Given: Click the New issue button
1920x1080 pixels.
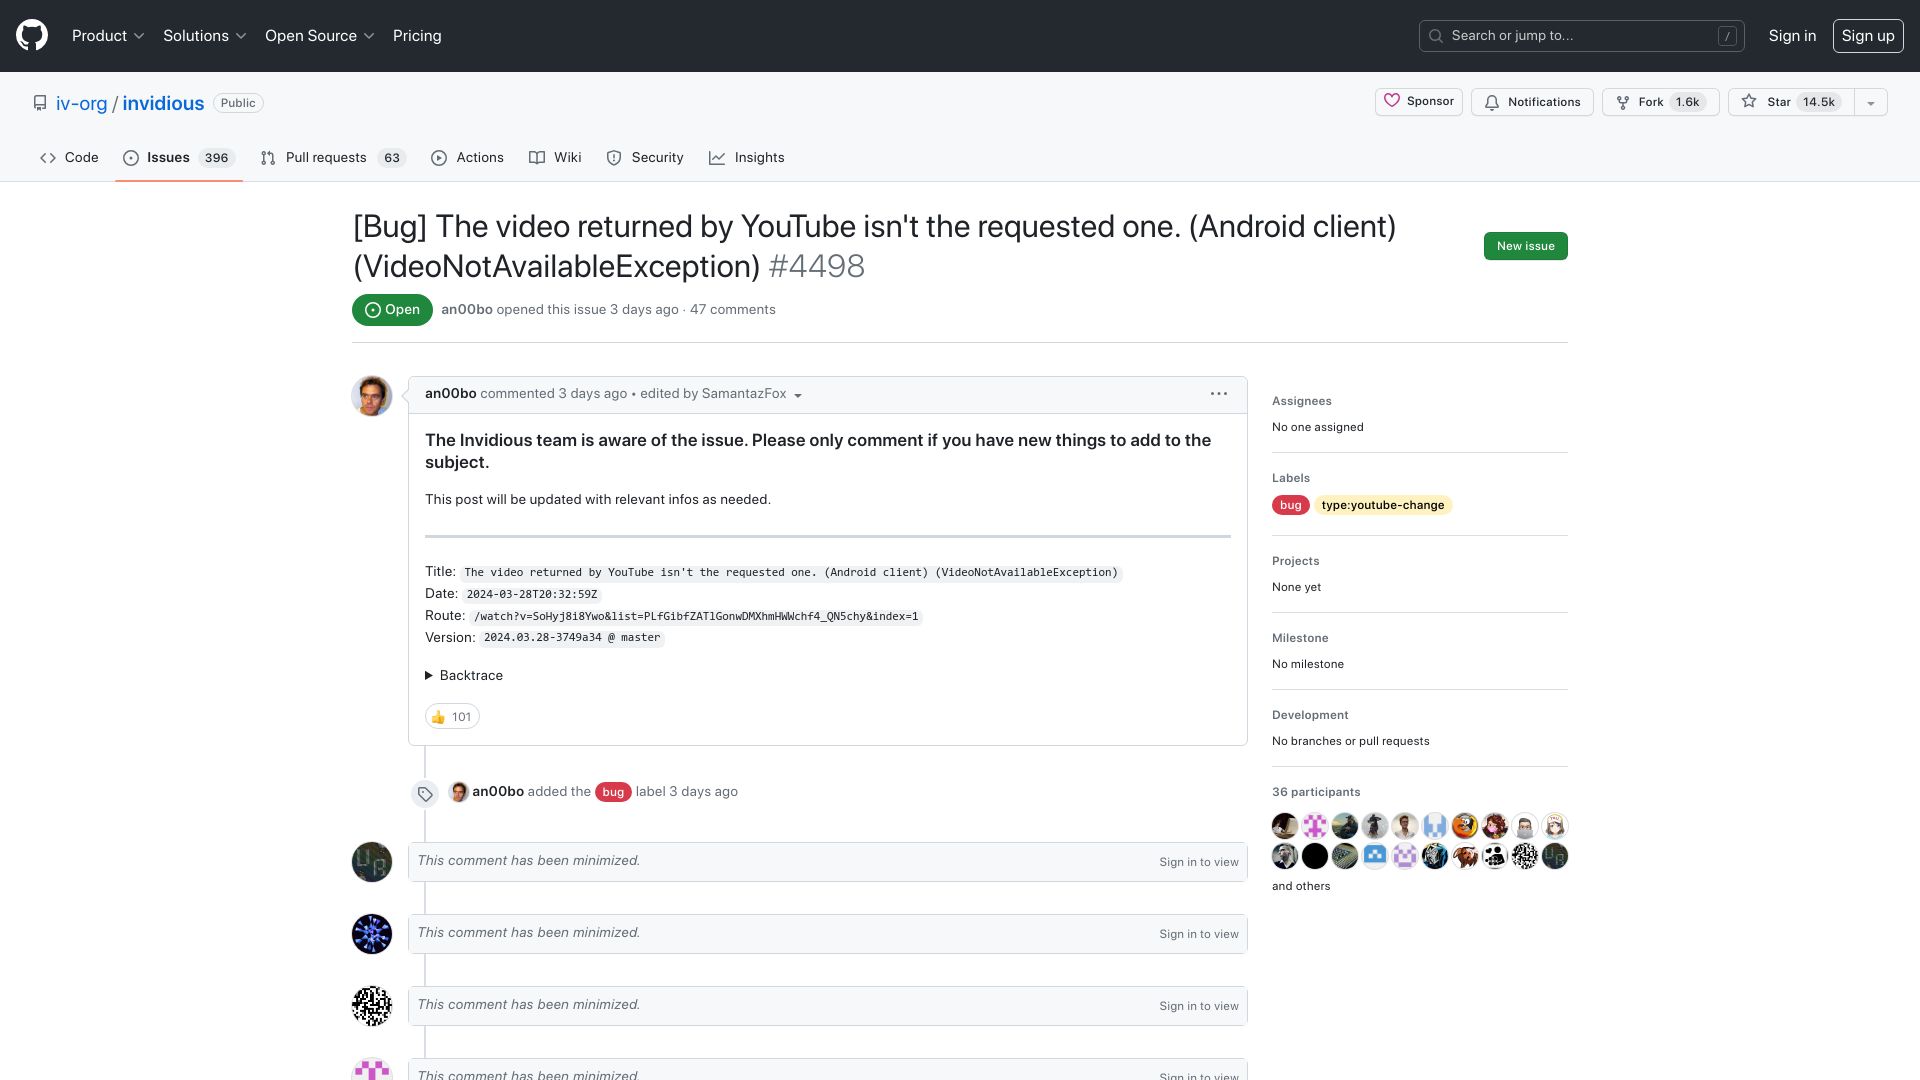Looking at the screenshot, I should click(1525, 246).
